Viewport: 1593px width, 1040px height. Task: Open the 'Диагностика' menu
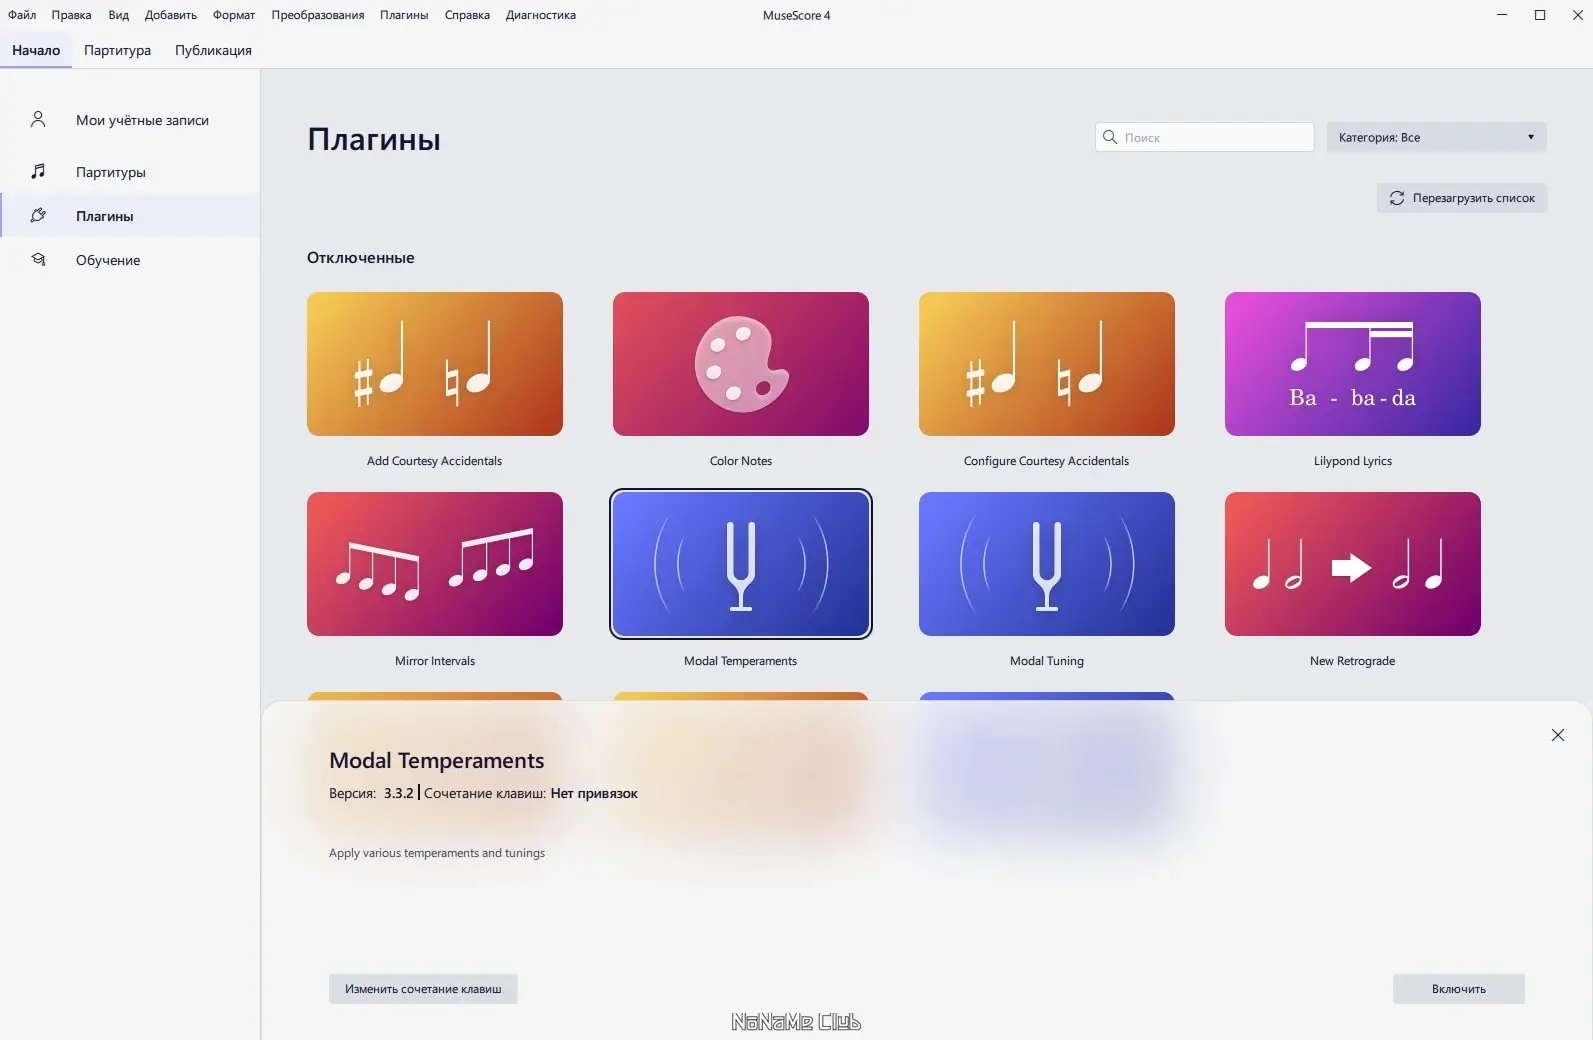[540, 15]
